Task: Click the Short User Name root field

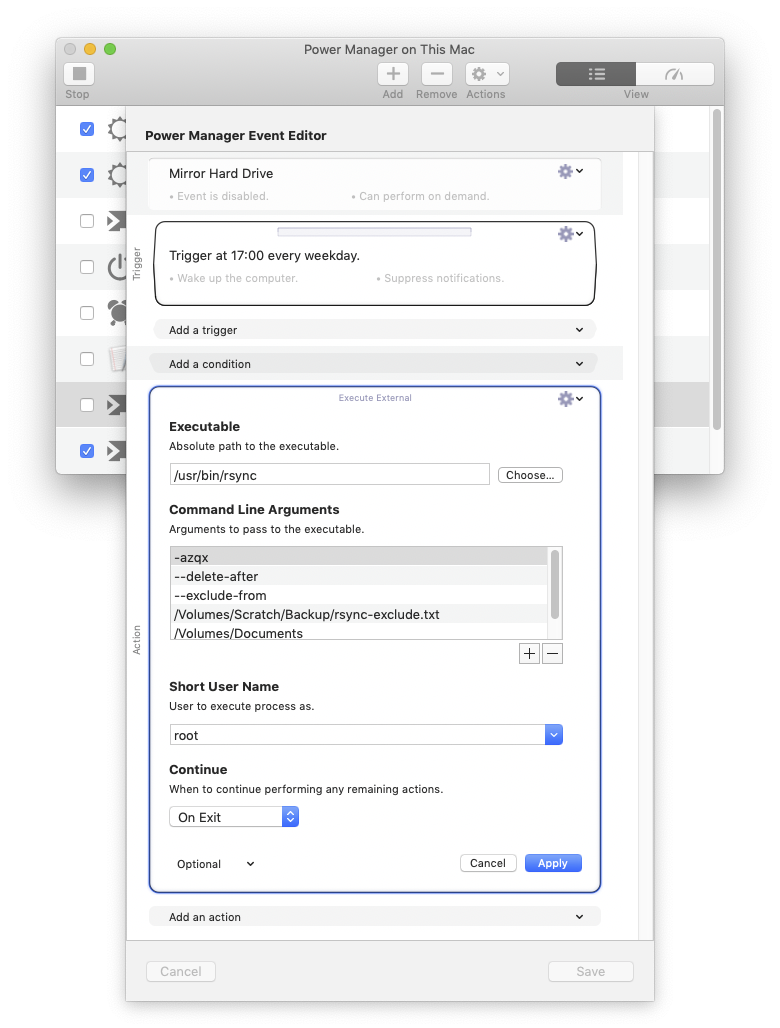Action: coord(357,735)
